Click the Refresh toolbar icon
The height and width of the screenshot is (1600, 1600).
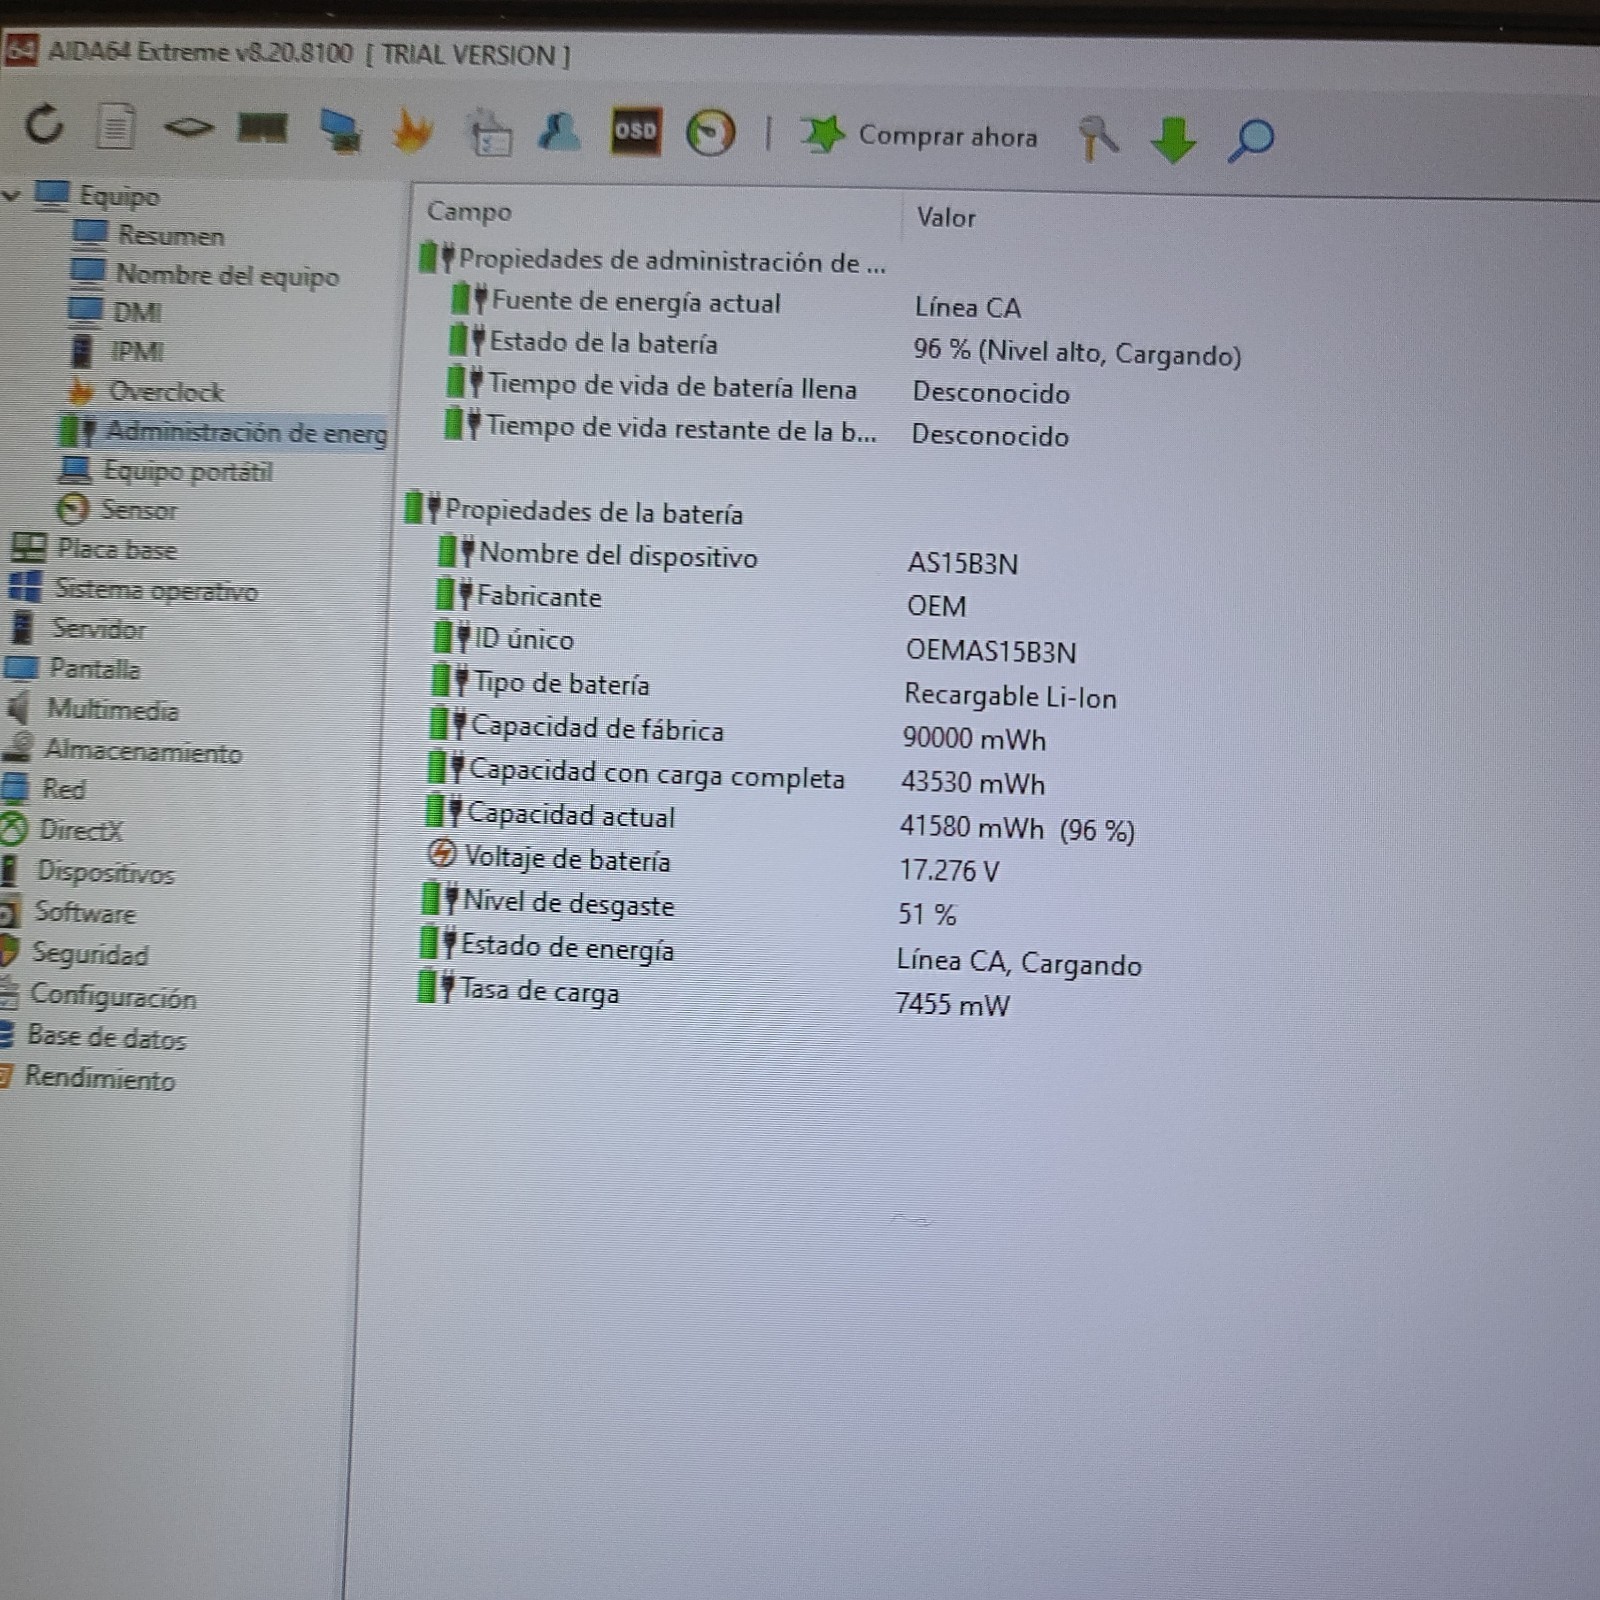click(x=45, y=125)
